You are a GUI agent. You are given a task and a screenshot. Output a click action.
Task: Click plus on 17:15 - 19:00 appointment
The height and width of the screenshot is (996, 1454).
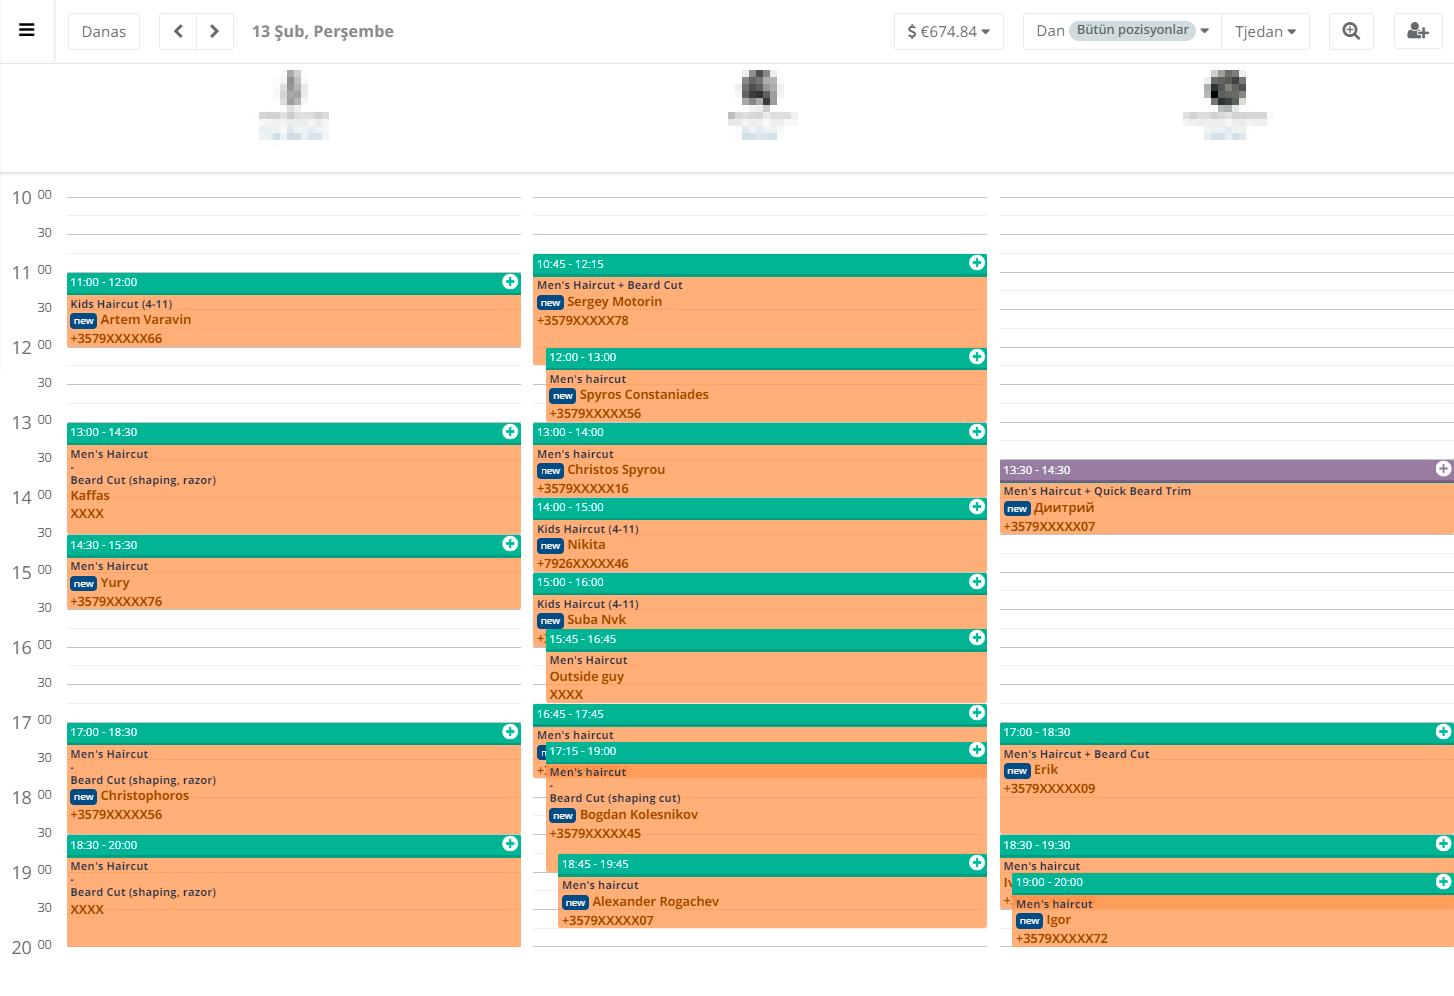point(977,750)
